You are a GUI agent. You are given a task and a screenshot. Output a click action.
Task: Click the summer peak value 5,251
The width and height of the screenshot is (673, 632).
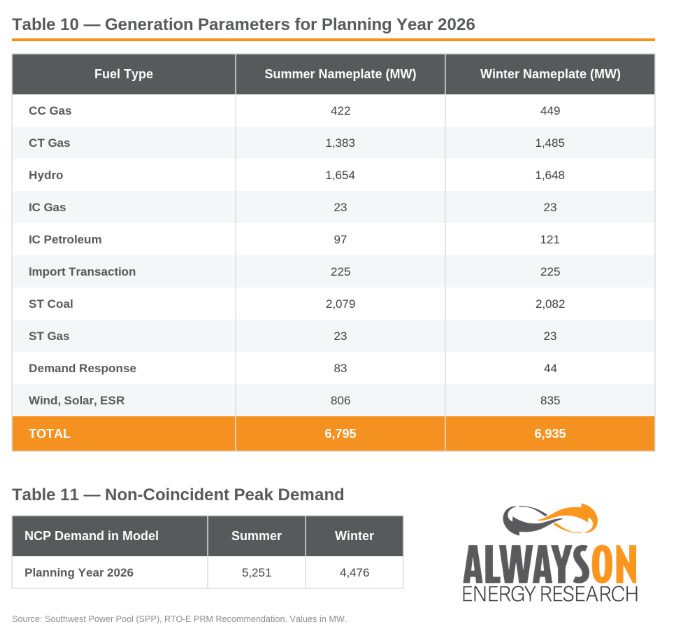(257, 573)
